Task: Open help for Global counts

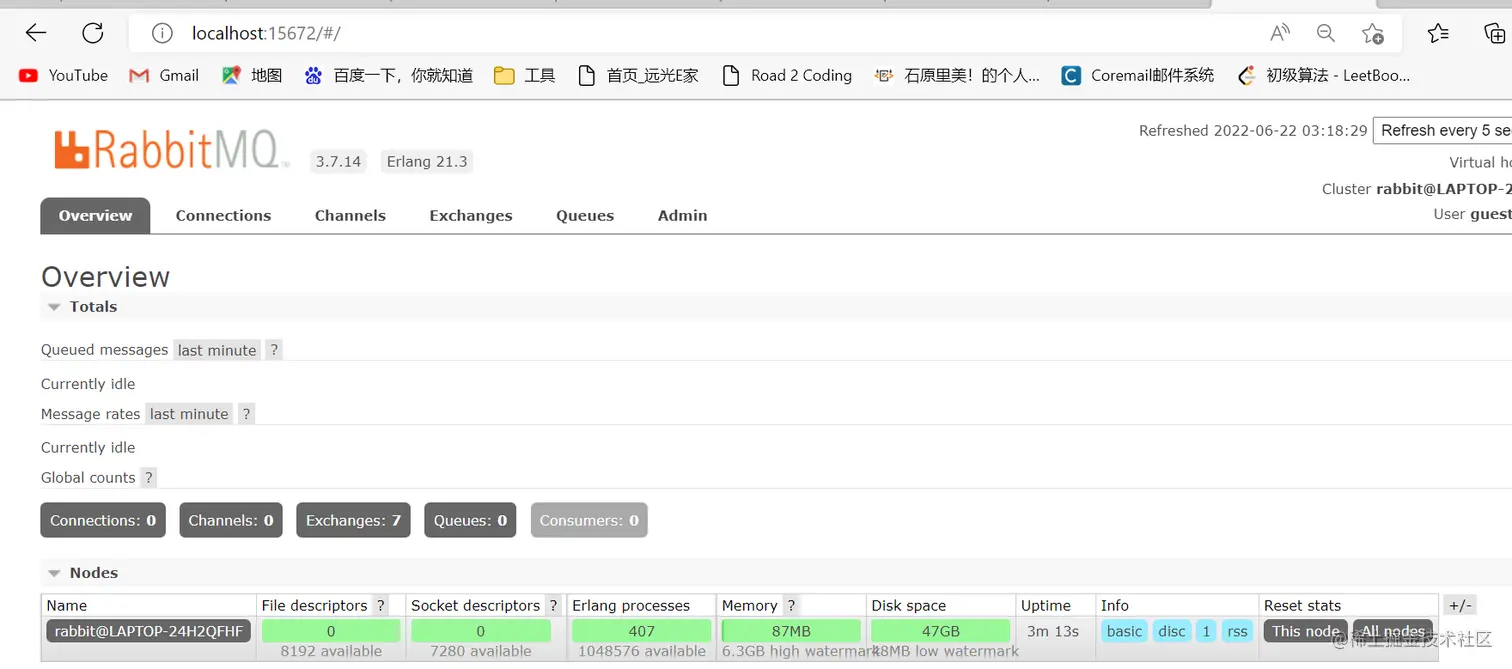Action: (149, 478)
